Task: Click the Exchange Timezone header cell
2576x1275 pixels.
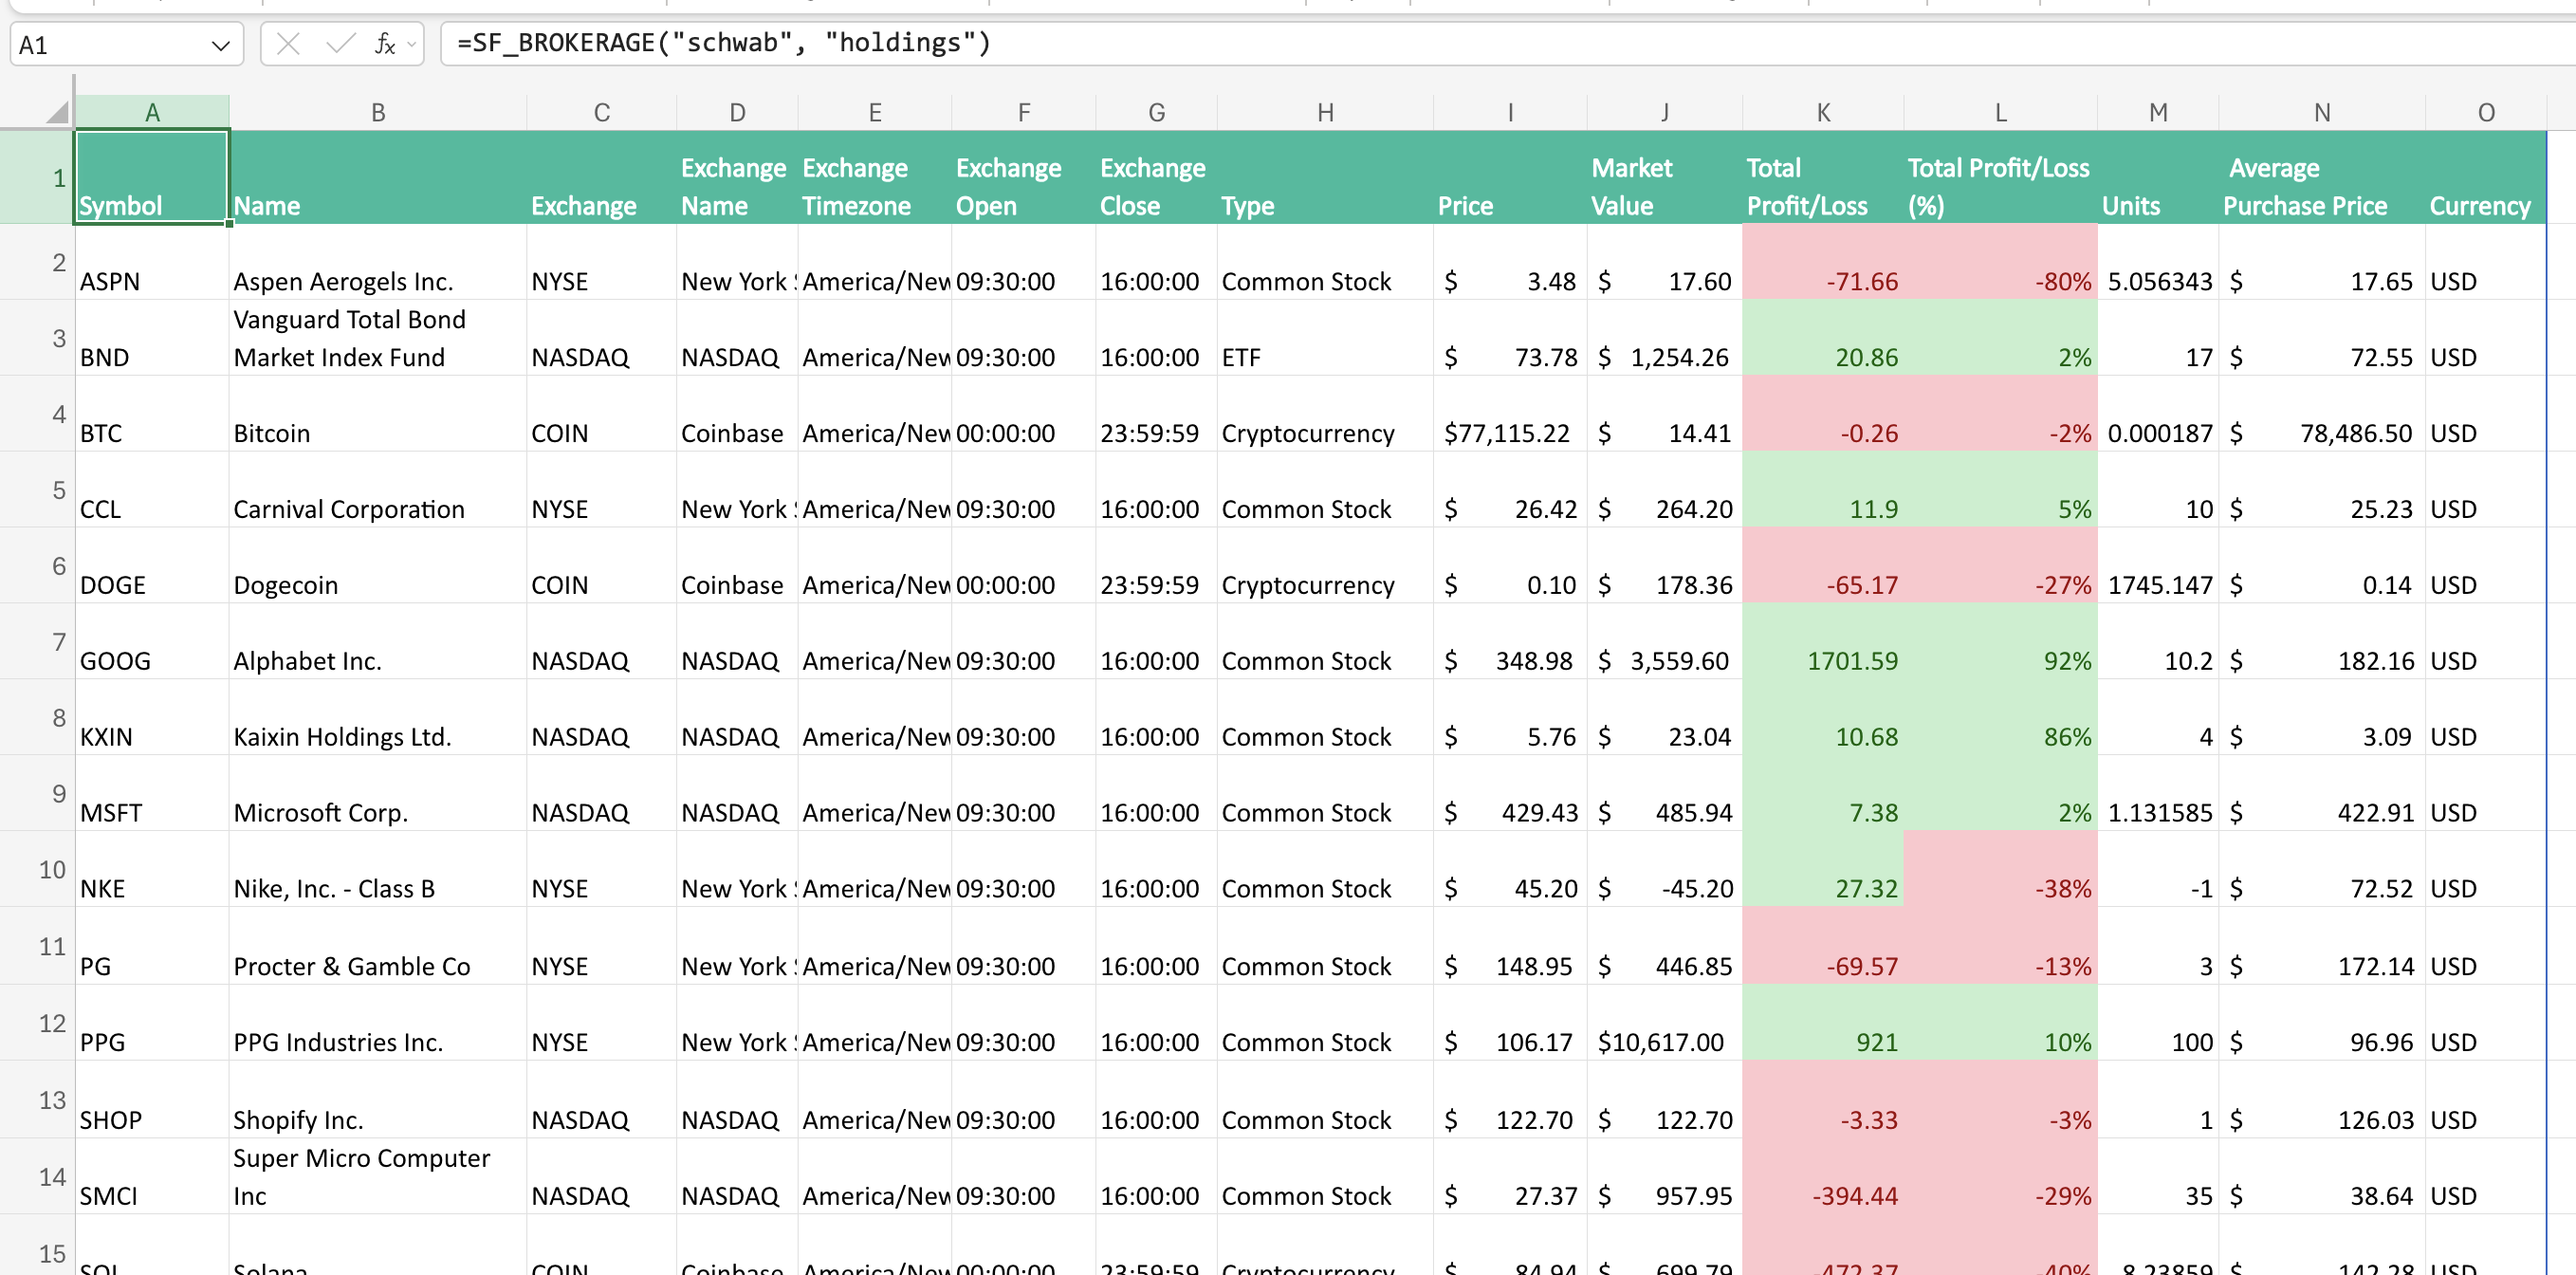Action: click(874, 178)
